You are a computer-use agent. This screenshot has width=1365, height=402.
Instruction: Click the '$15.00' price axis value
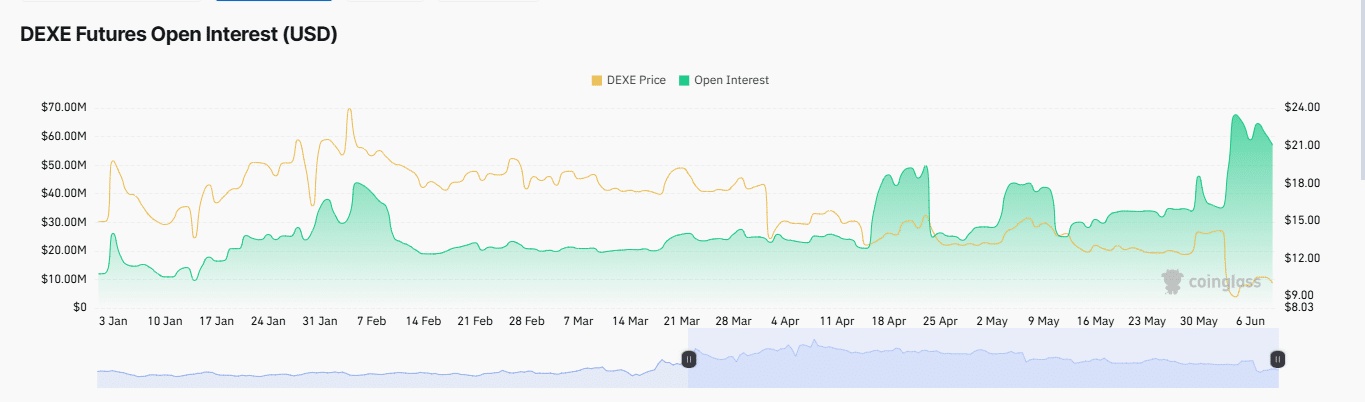(1304, 220)
